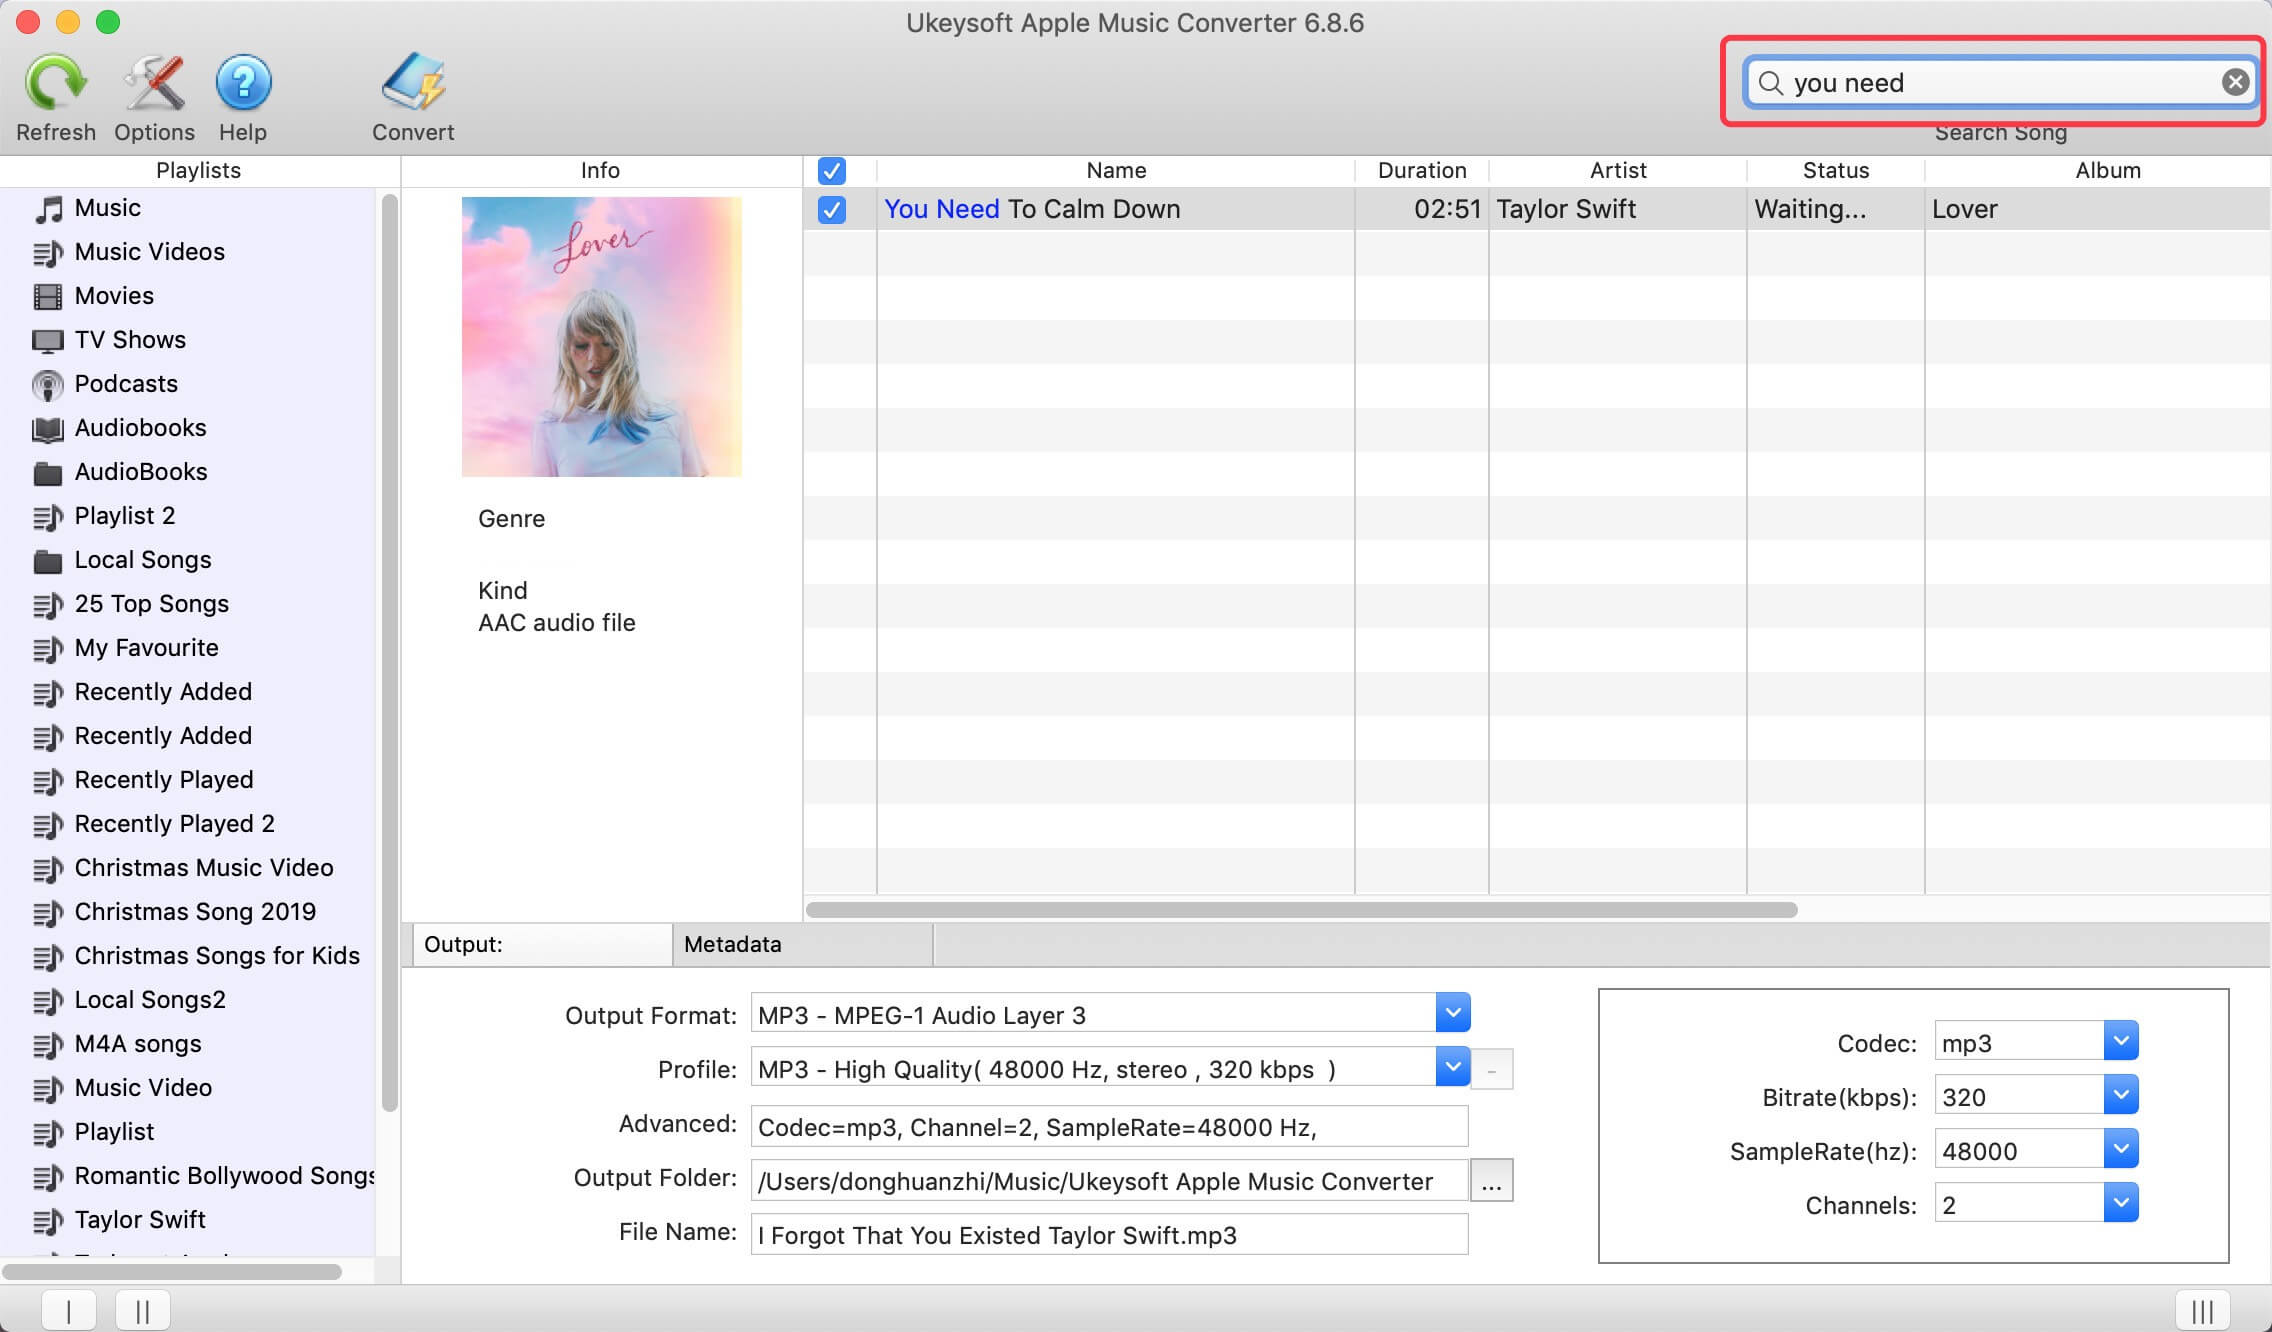Click the Lover album artwork
This screenshot has width=2272, height=1332.
click(602, 337)
